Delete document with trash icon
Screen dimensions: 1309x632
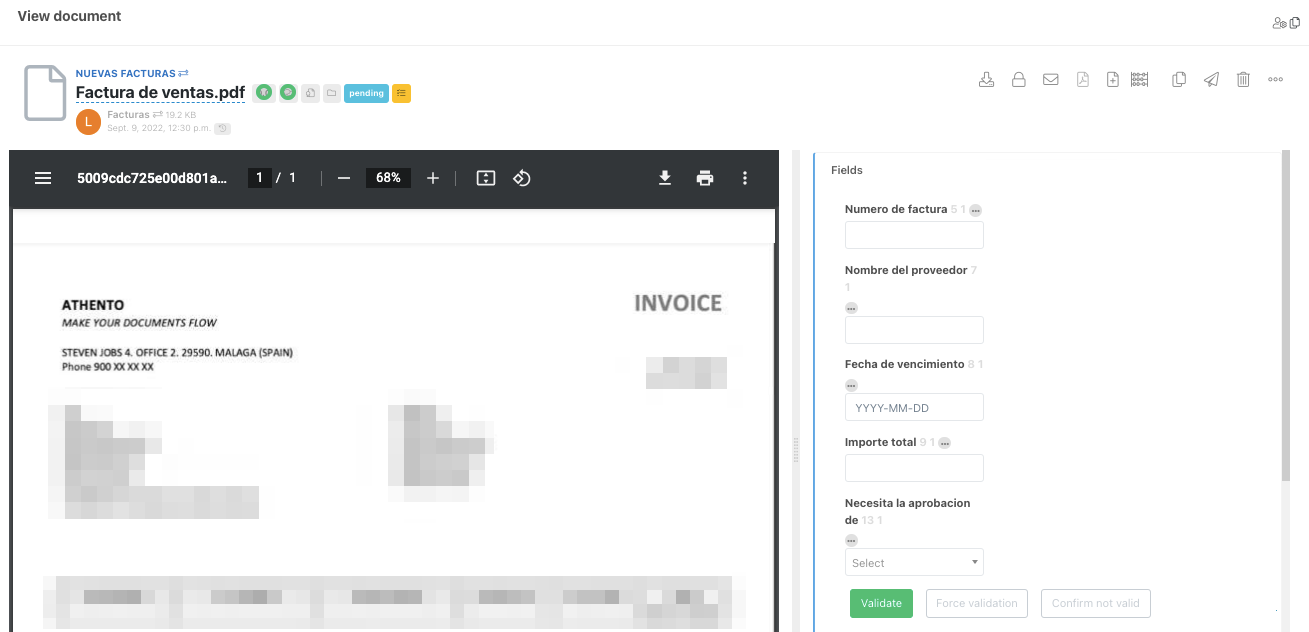1243,80
